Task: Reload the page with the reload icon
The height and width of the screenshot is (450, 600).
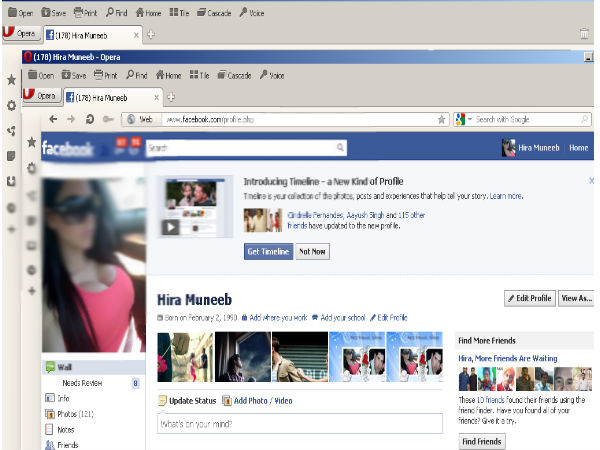Action: (x=90, y=119)
